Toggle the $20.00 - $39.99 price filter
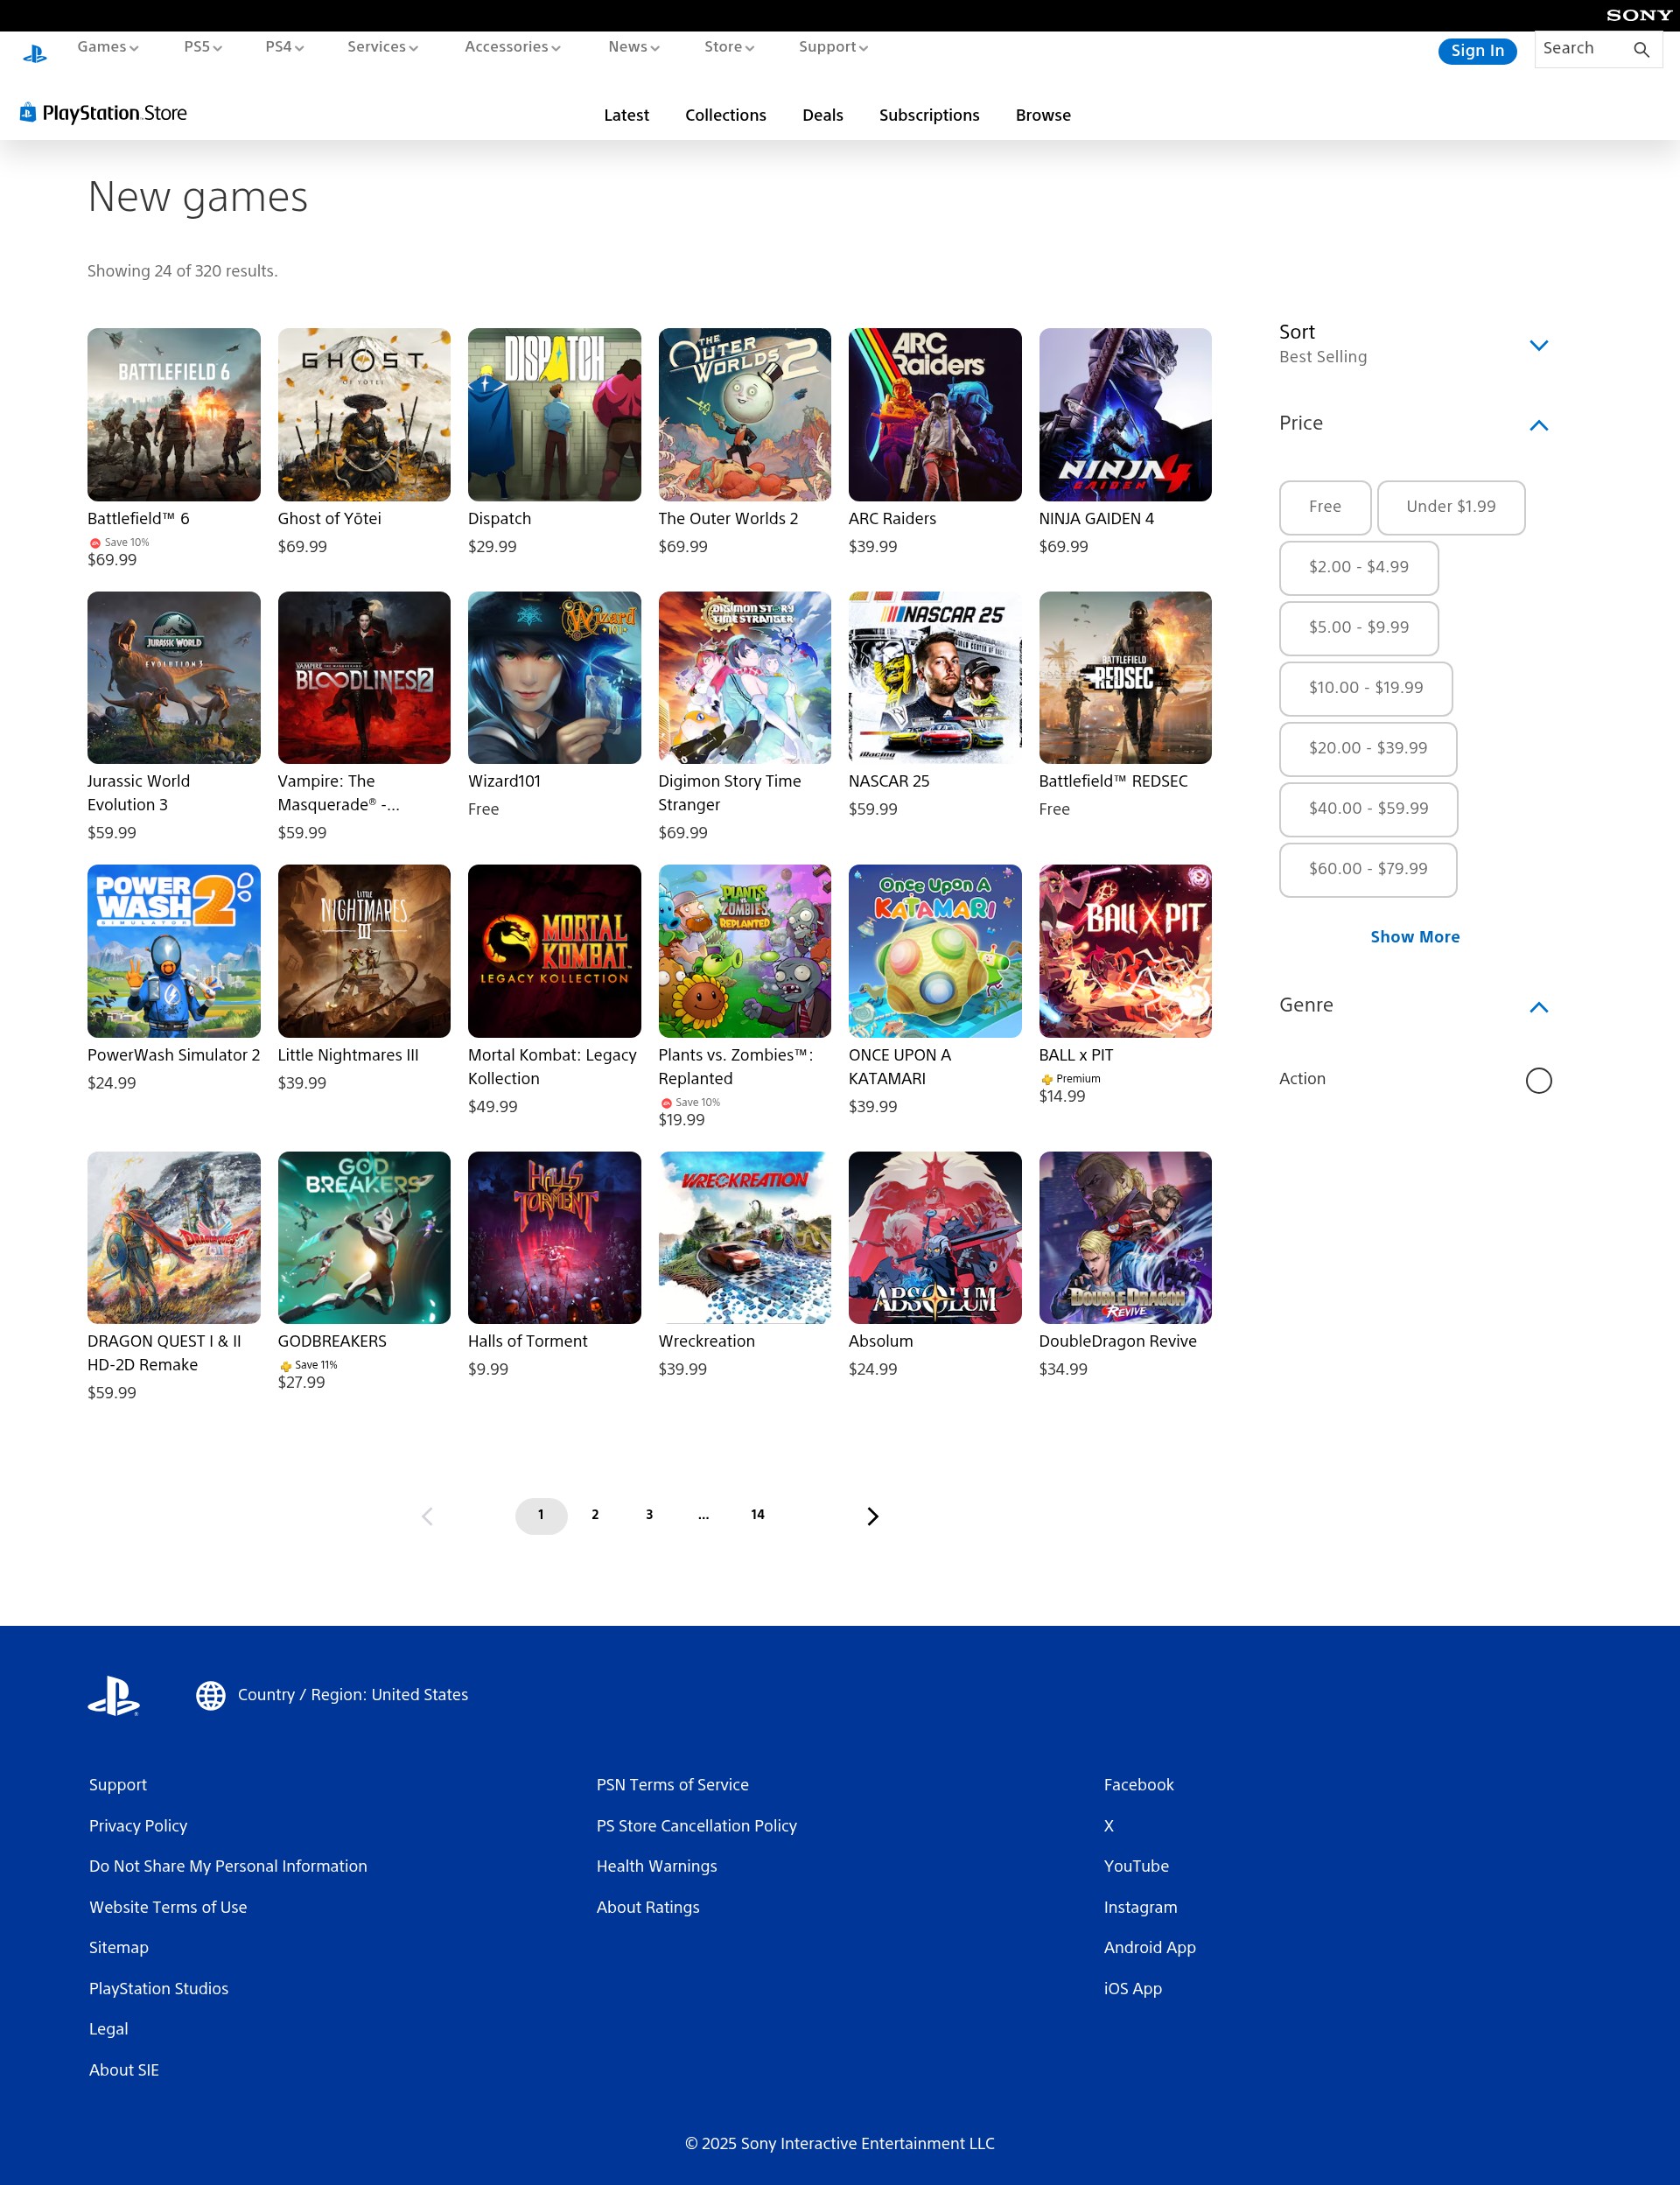1680x2185 pixels. (1368, 749)
